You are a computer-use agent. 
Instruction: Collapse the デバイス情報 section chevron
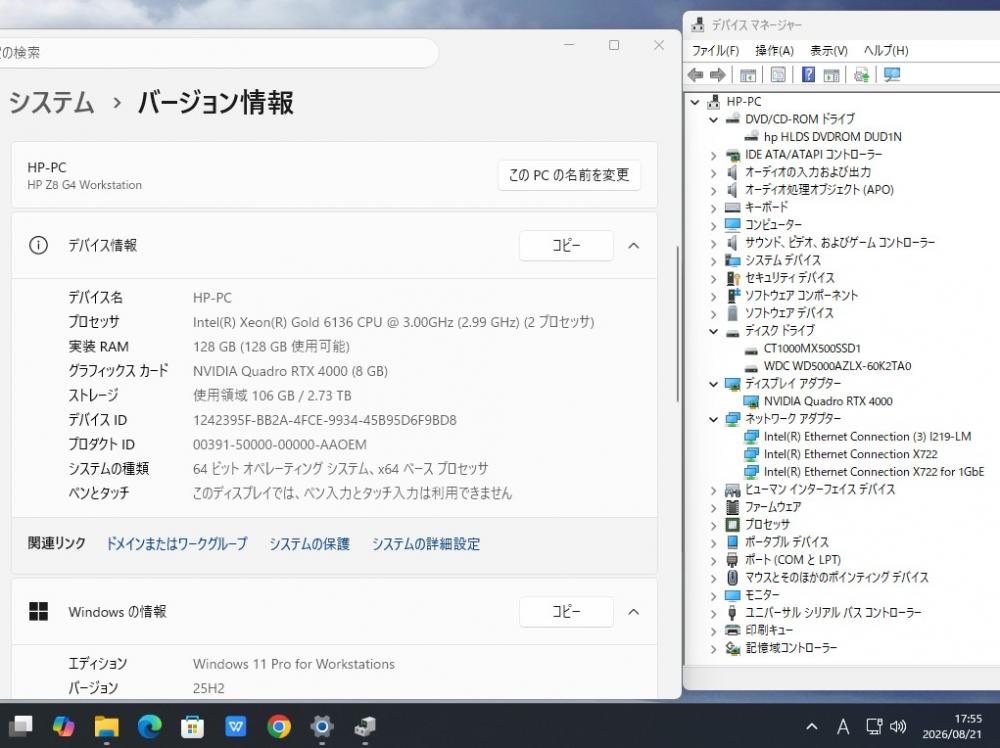(633, 246)
